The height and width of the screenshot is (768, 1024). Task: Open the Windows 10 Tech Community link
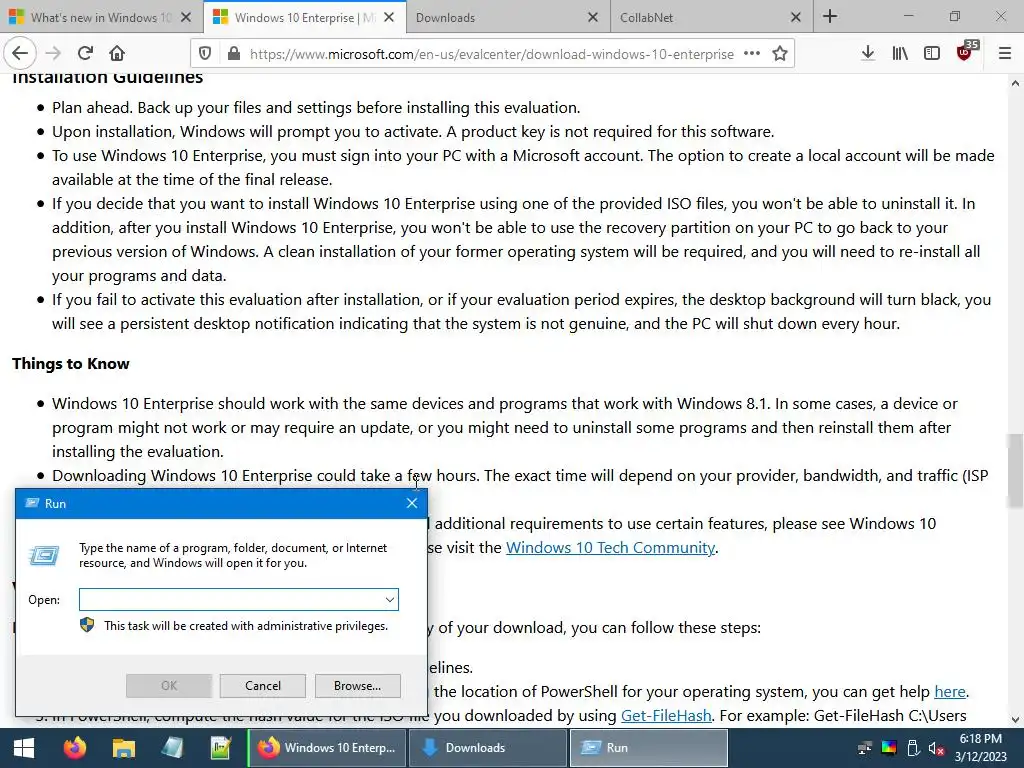[610, 547]
